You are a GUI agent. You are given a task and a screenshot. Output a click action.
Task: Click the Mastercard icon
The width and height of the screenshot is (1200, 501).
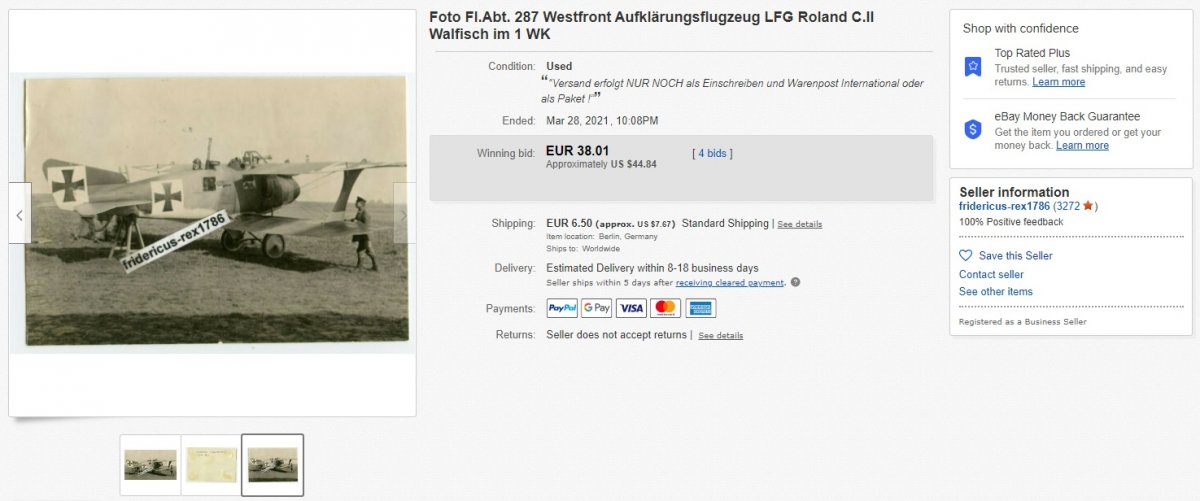[x=665, y=308]
